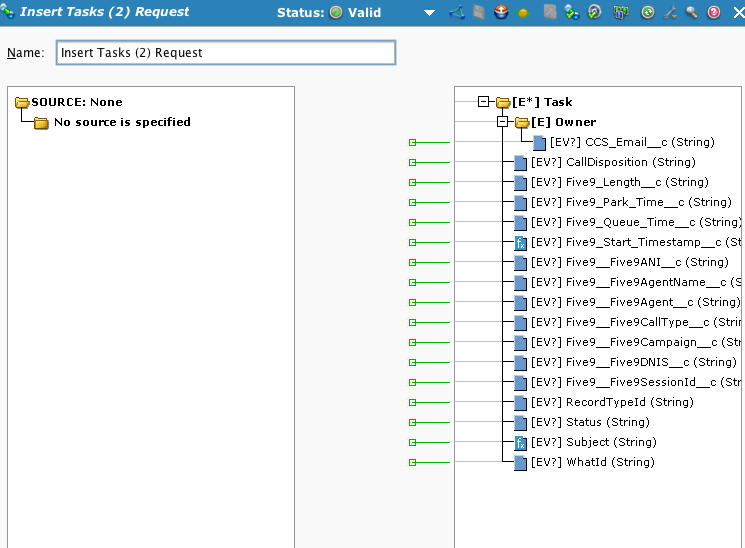Select the WhatId field in target tree

coord(592,462)
